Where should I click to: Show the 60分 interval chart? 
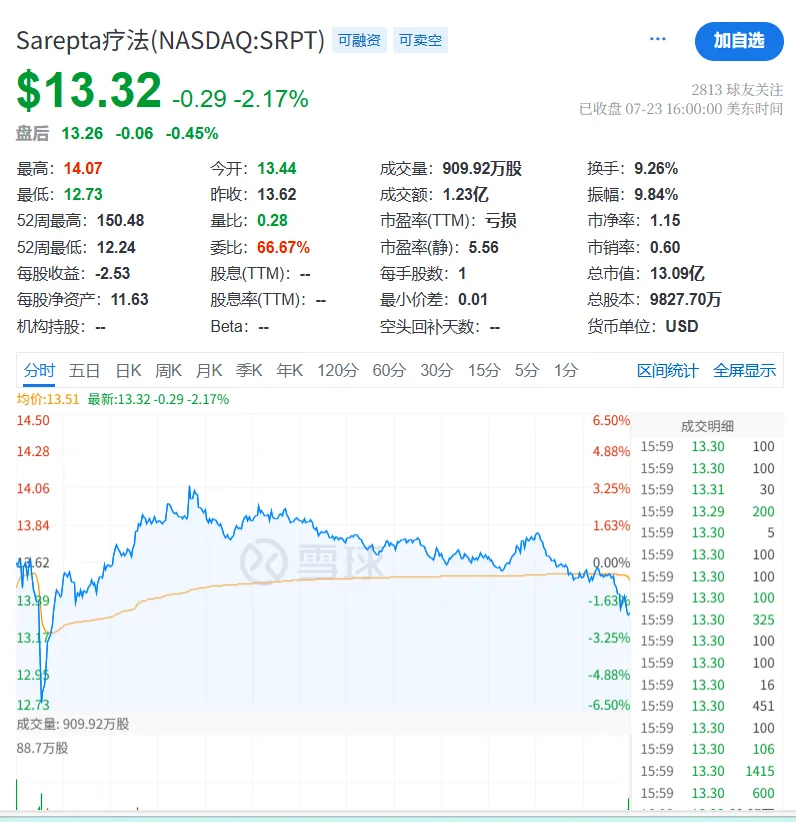tap(388, 370)
